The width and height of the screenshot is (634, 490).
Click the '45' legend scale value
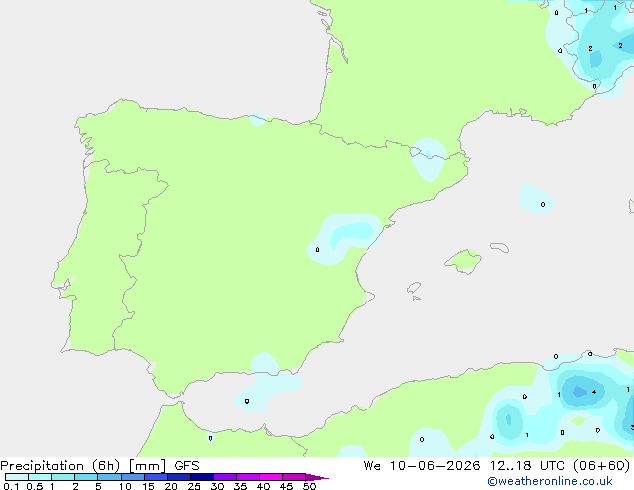(286, 486)
